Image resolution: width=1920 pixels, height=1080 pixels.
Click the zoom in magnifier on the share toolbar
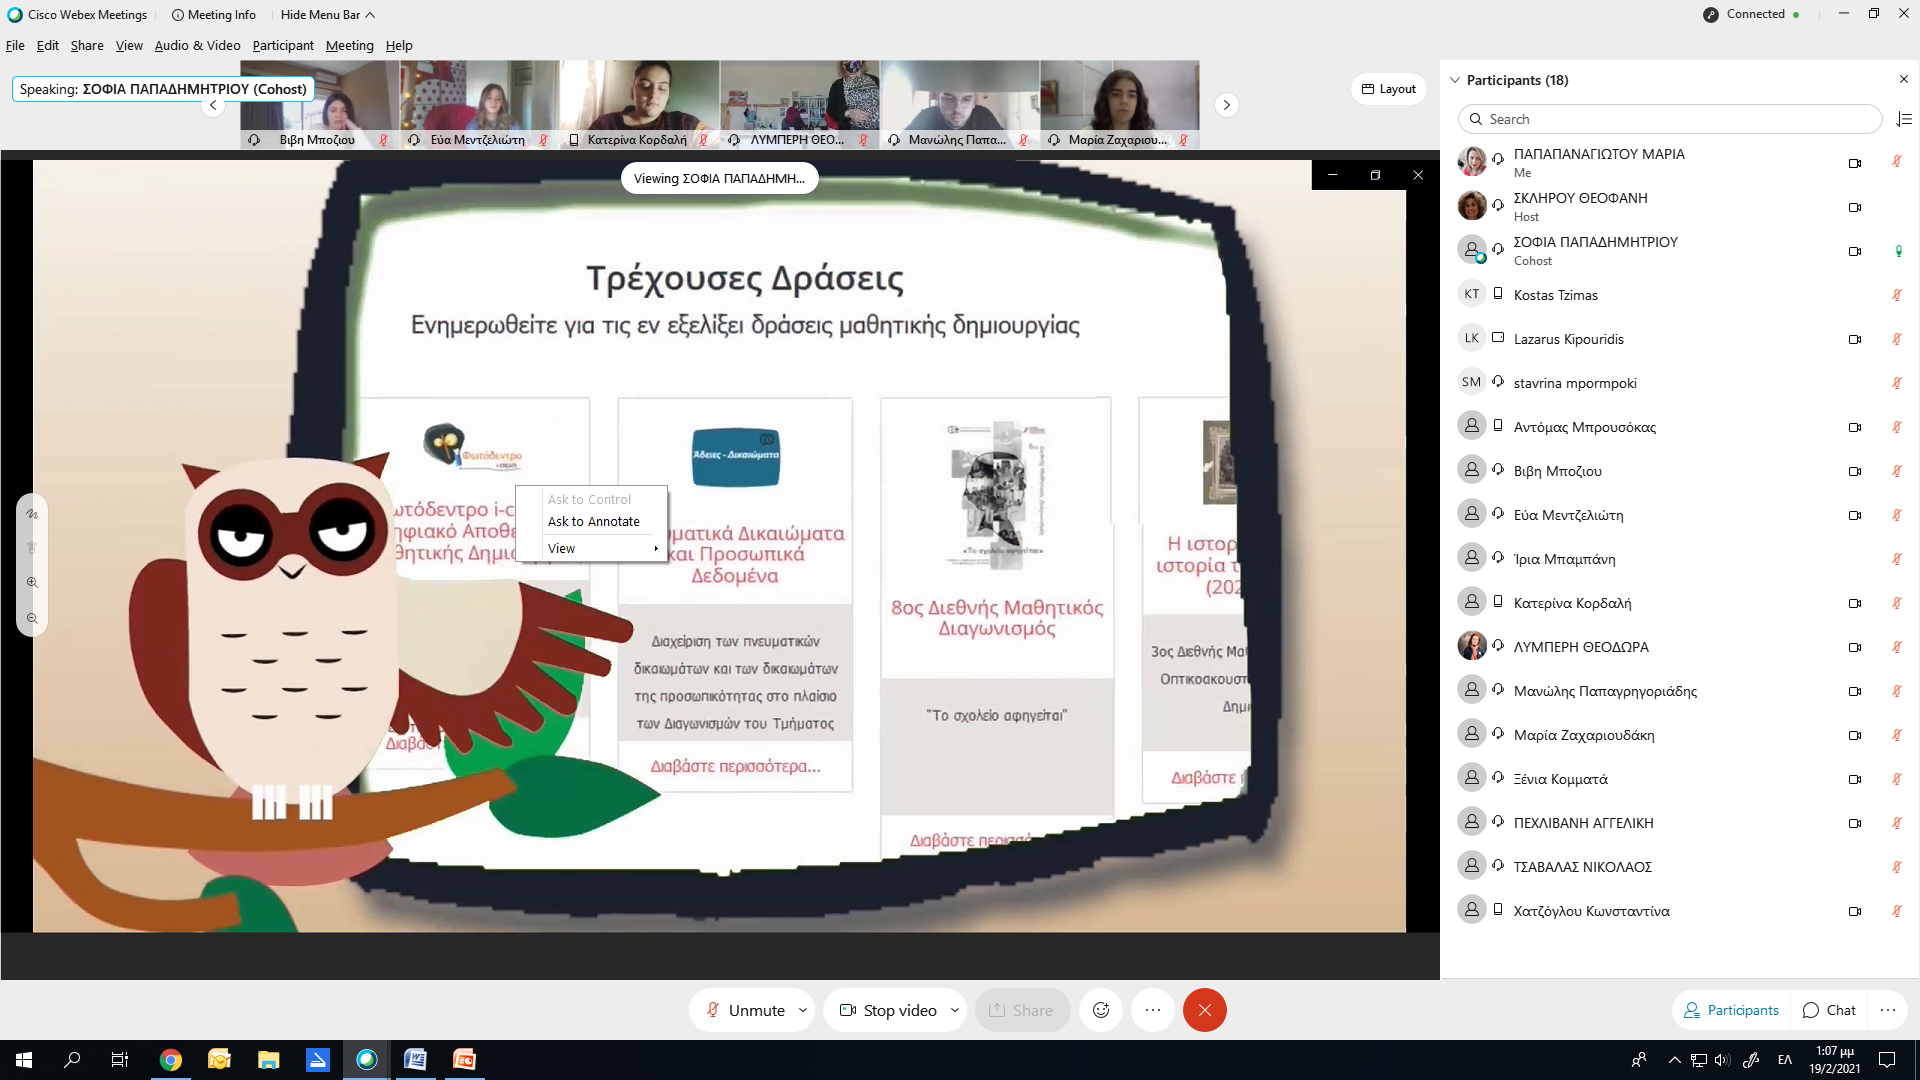tap(32, 582)
